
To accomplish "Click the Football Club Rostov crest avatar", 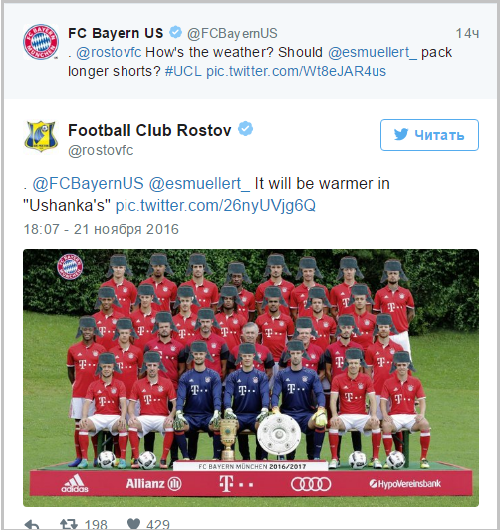I will [x=41, y=137].
